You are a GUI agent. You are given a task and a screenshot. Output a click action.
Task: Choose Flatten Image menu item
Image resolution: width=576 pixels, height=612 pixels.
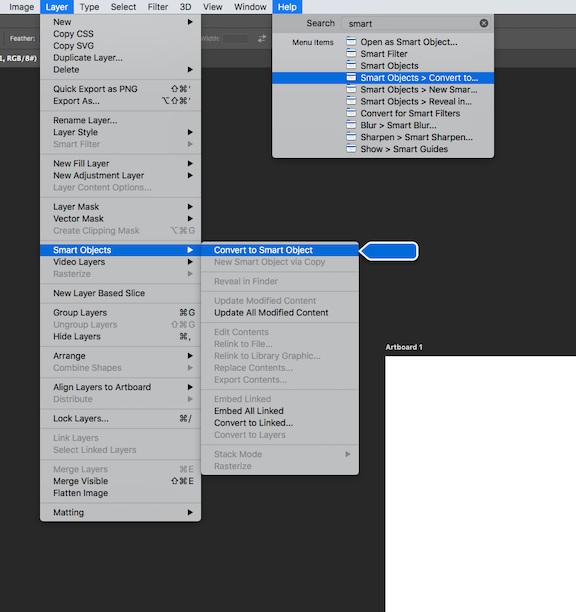tap(121, 493)
